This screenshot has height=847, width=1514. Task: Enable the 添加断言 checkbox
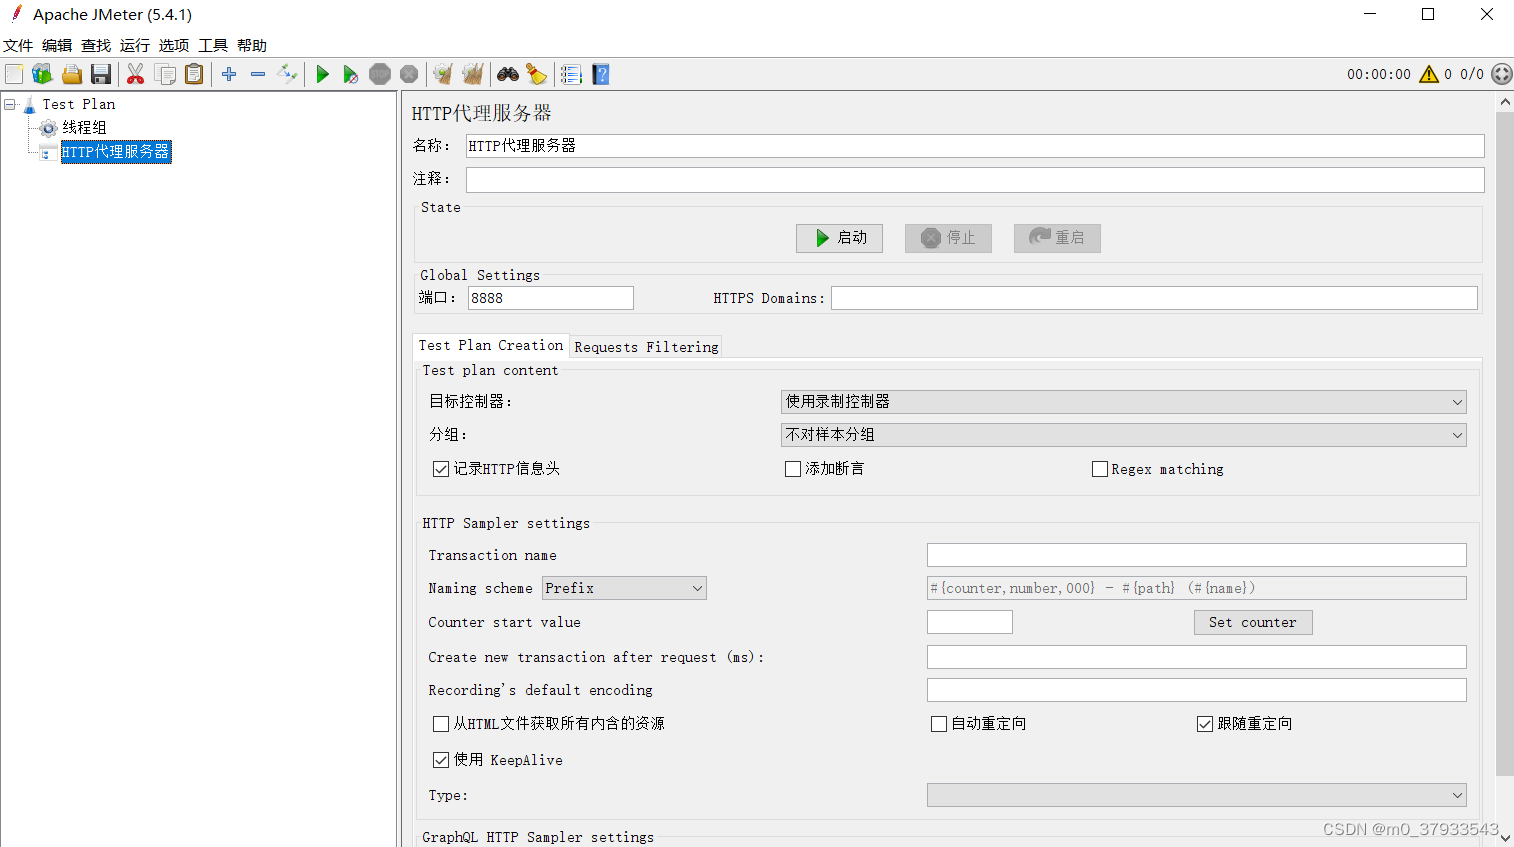pyautogui.click(x=793, y=469)
